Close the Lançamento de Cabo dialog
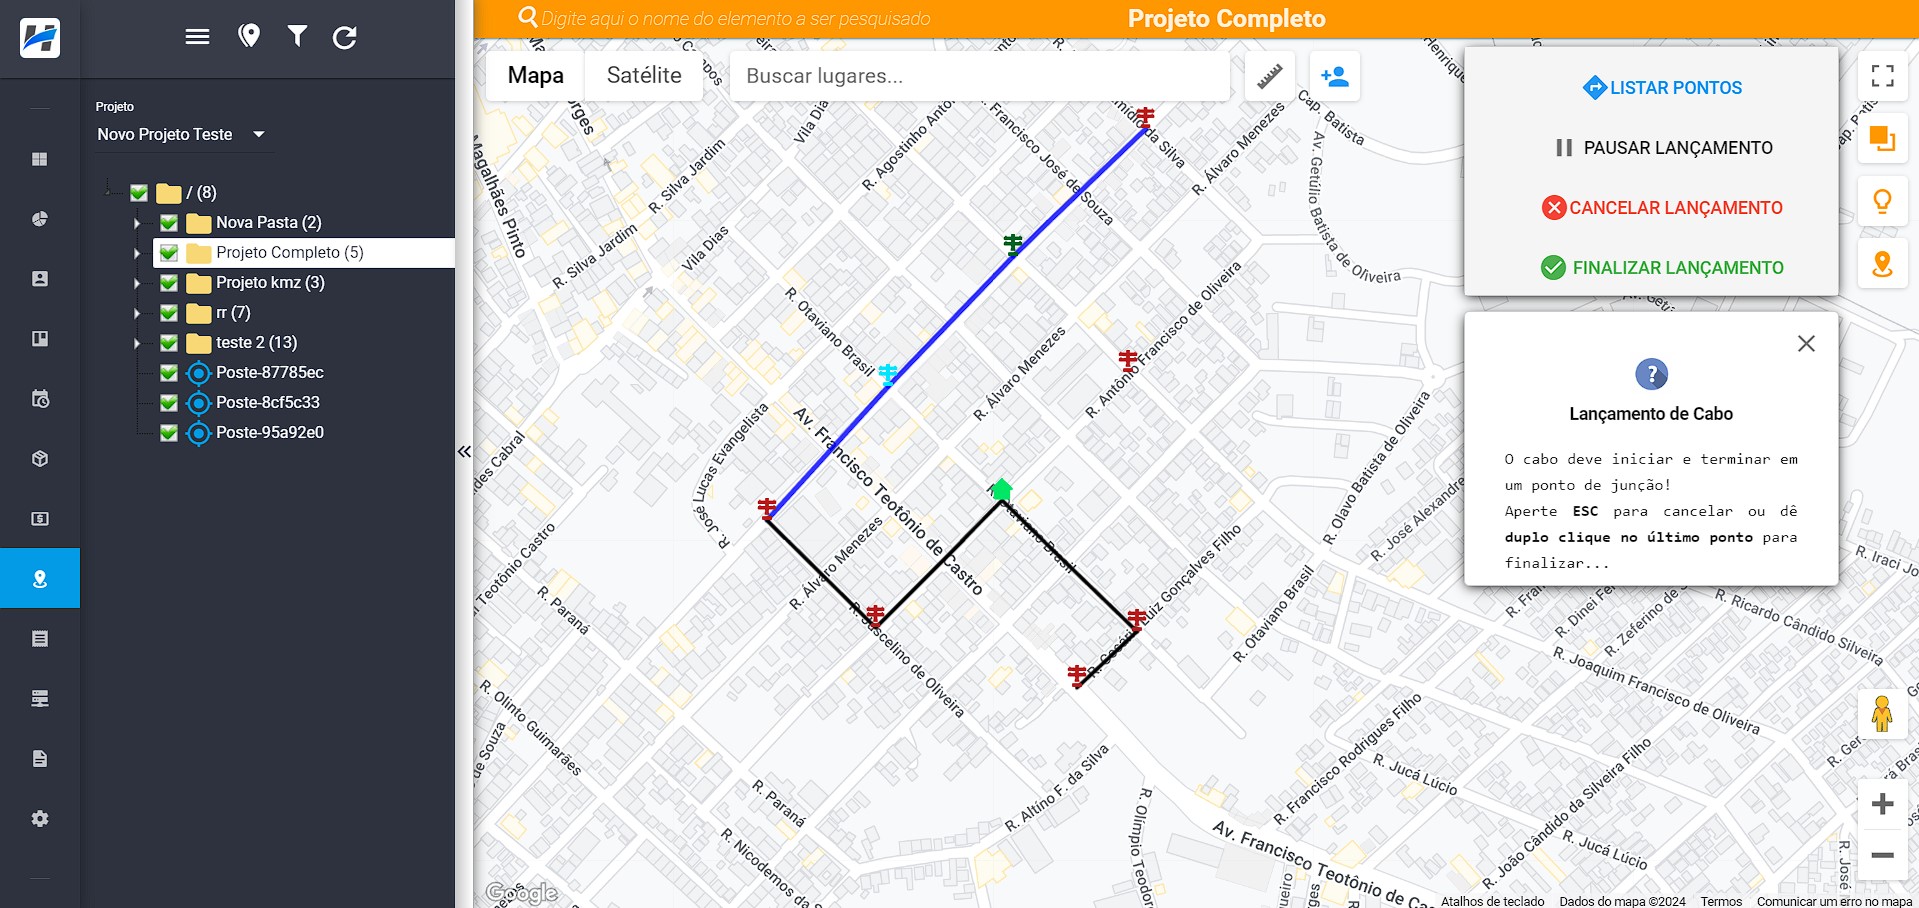The width and height of the screenshot is (1919, 908). pyautogui.click(x=1806, y=344)
